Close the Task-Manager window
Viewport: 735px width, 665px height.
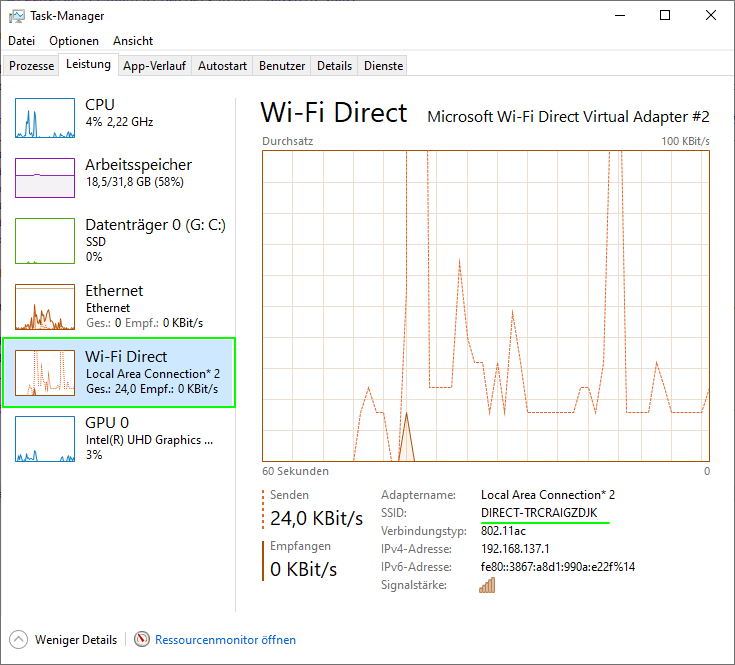711,15
